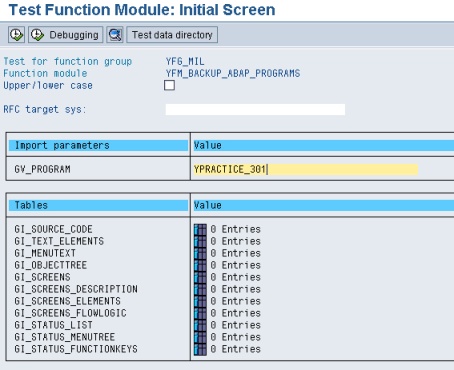
Task: Select the GI_STATUS_MENUTREE table name
Action: [65, 337]
